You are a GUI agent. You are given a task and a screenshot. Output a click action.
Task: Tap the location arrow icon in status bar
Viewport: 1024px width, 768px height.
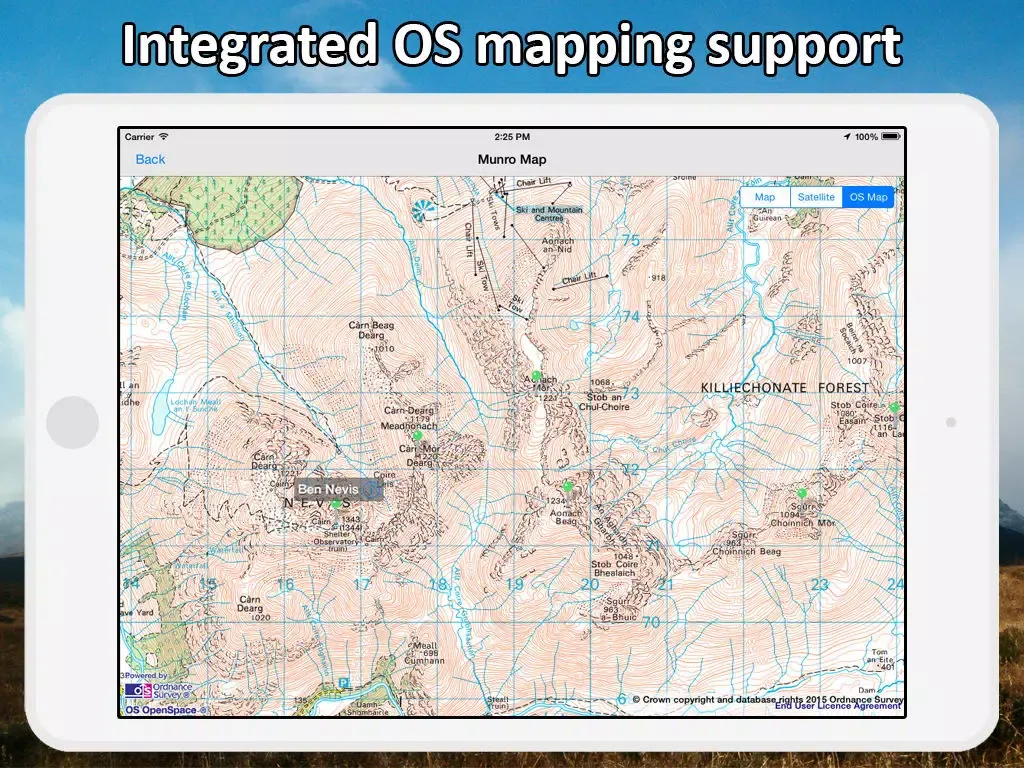pos(847,136)
